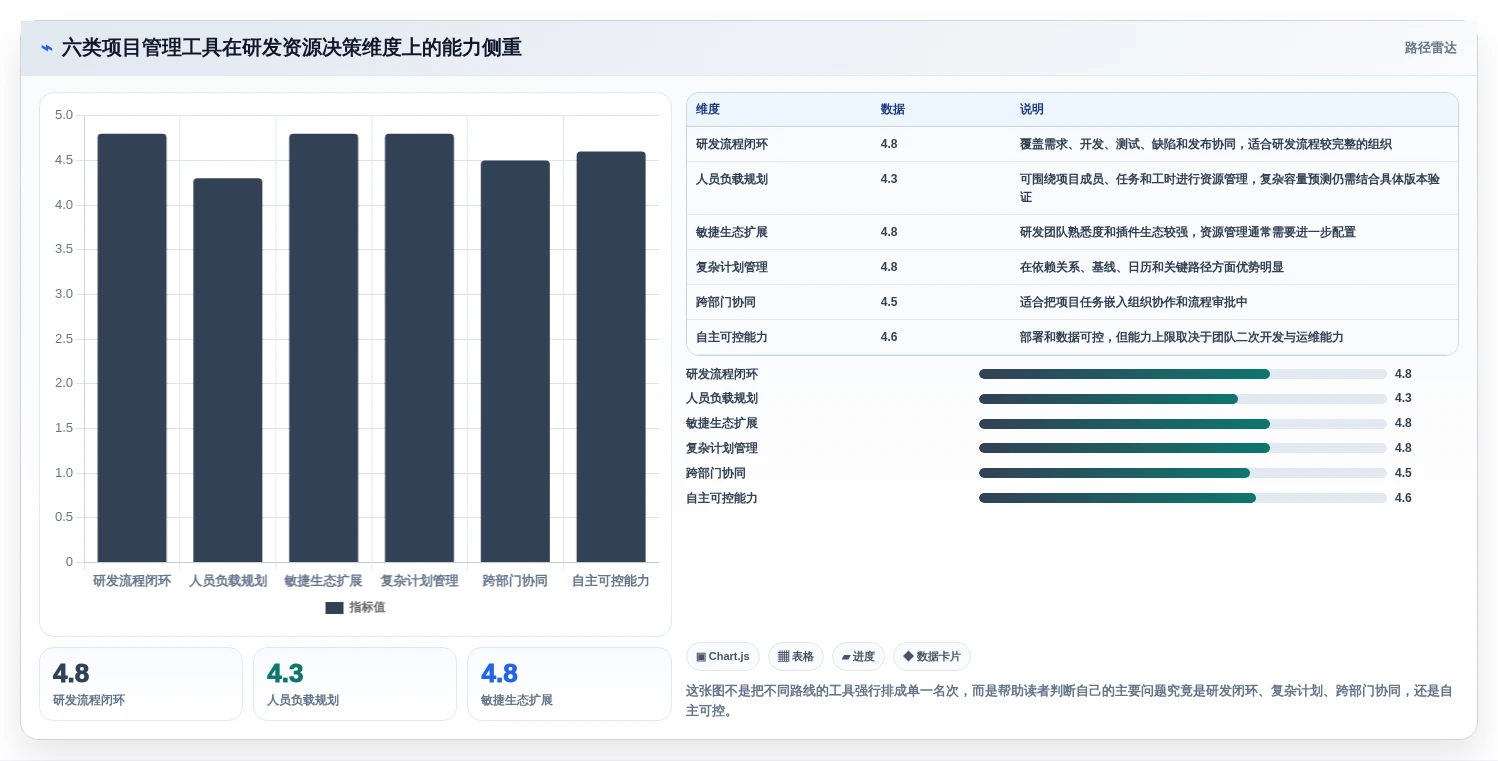The image size is (1498, 761).
Task: Click the 自主可控能力 x-axis label
Action: [x=611, y=581]
